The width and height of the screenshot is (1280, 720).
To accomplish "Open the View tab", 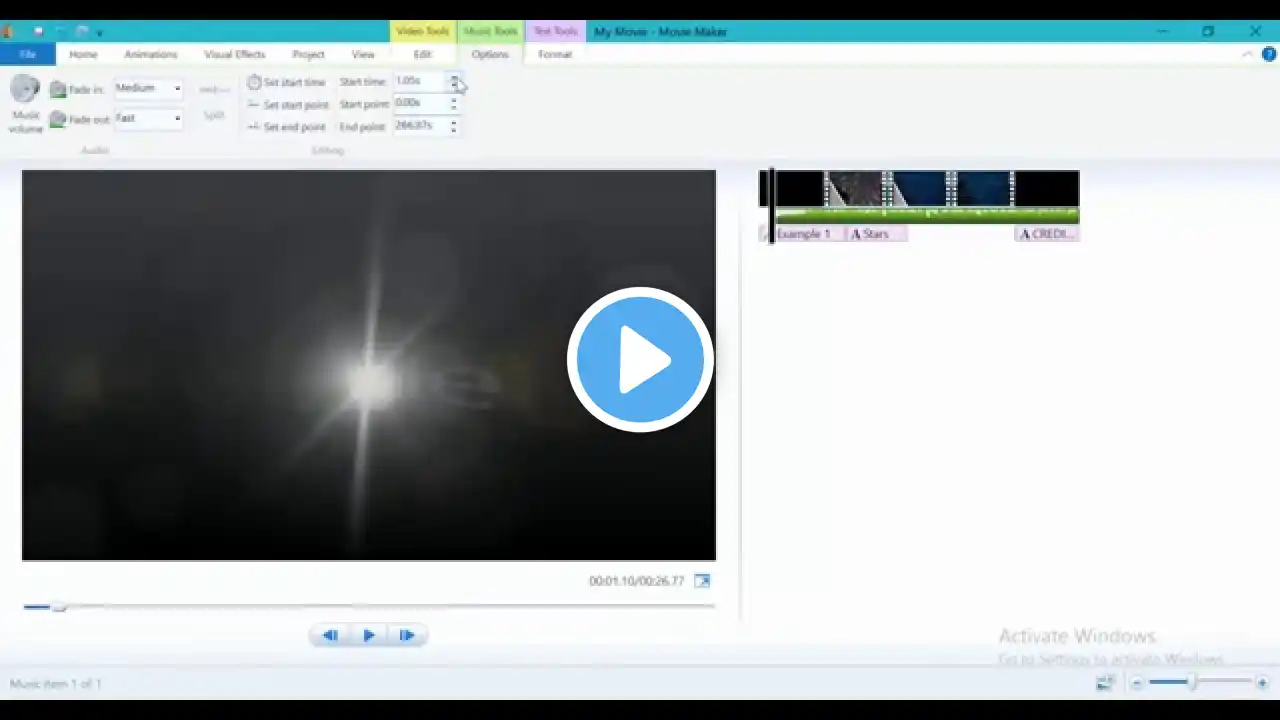I will (363, 54).
